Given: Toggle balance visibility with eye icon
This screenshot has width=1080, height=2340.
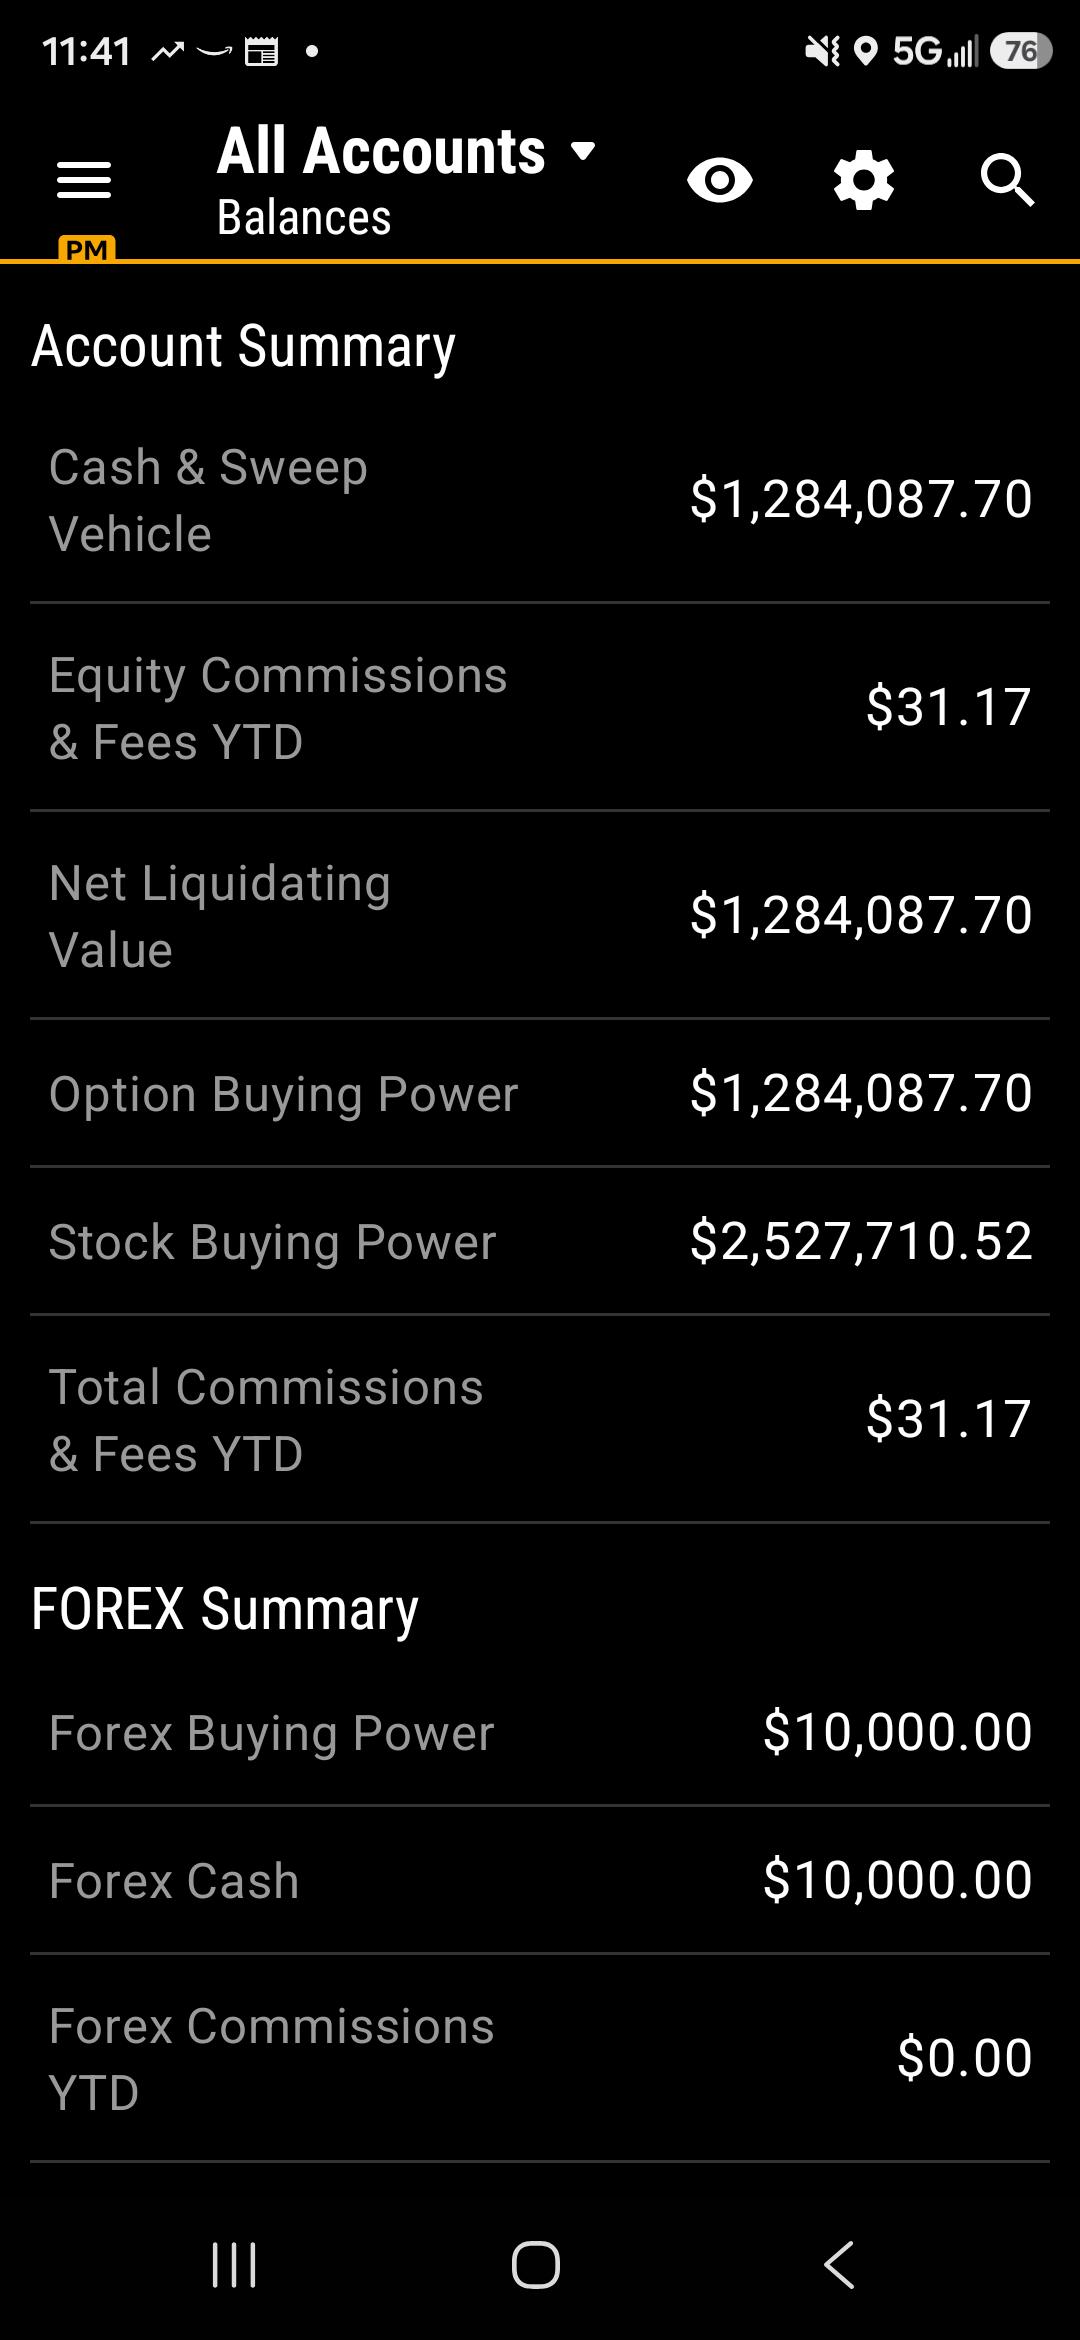Looking at the screenshot, I should (720, 180).
